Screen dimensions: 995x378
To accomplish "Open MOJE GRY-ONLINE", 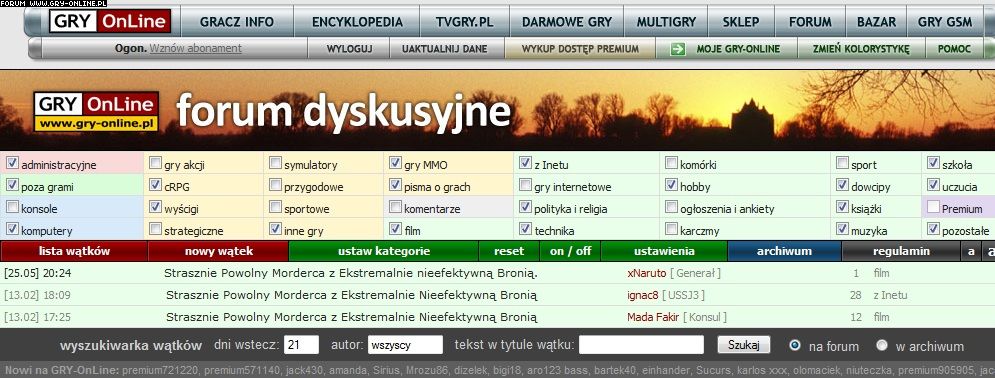I will pyautogui.click(x=738, y=49).
